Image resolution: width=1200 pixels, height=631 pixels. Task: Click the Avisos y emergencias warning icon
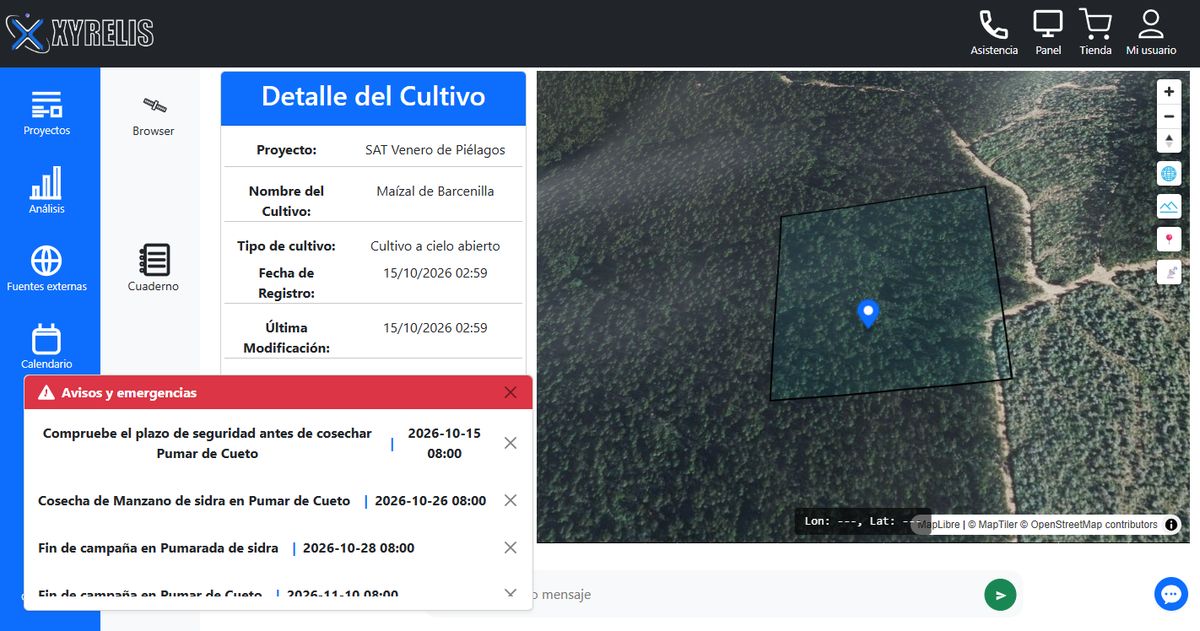tap(46, 393)
